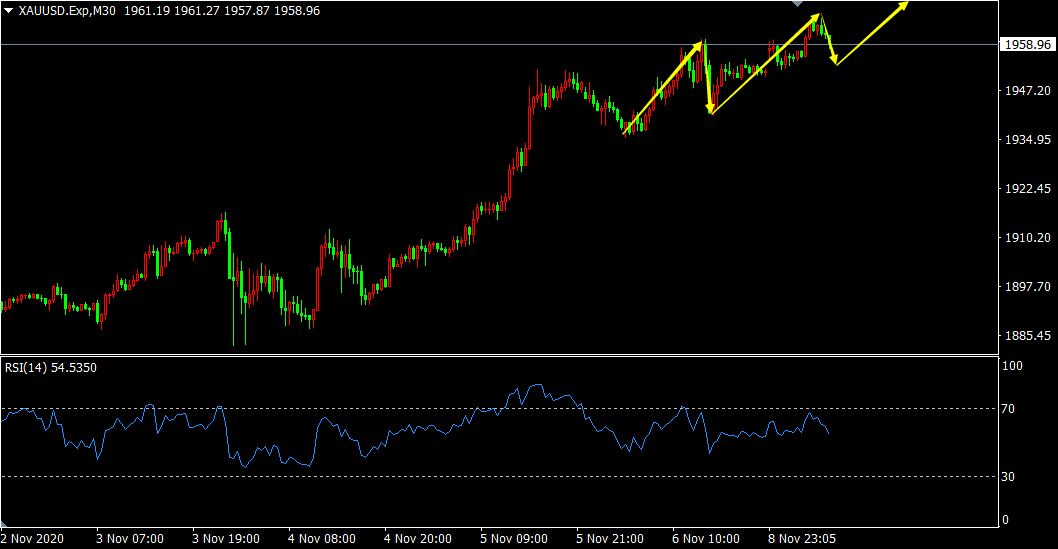This screenshot has width=1058, height=549.
Task: Click the small corner triangle in the RSI window
Action: point(3,524)
